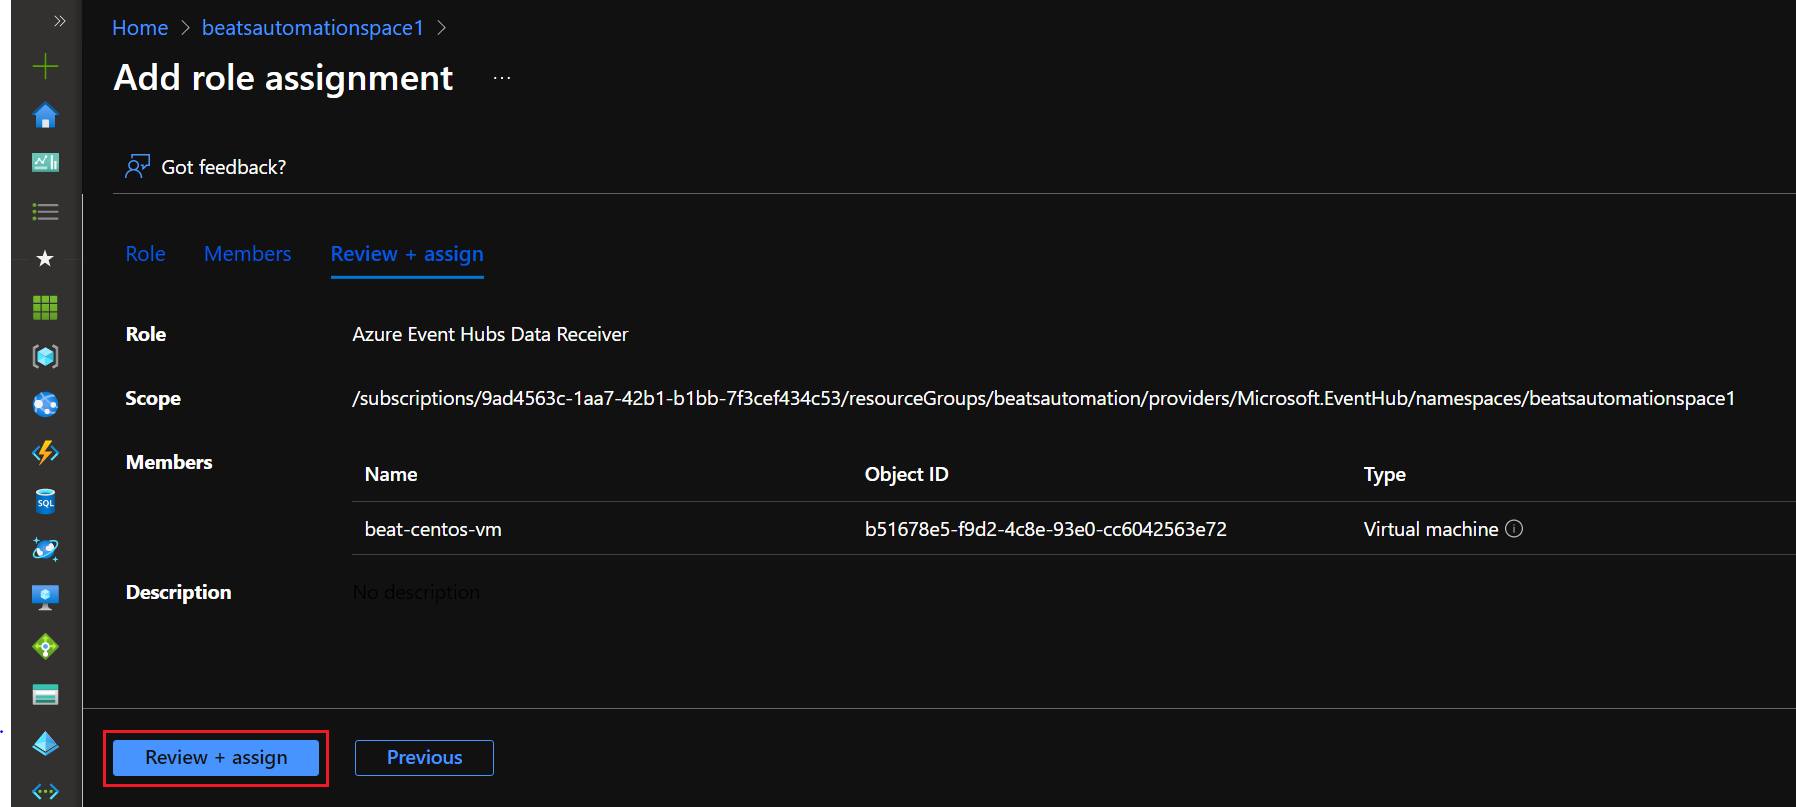This screenshot has width=1796, height=807.
Task: Open SQL databases icon
Action: click(45, 501)
